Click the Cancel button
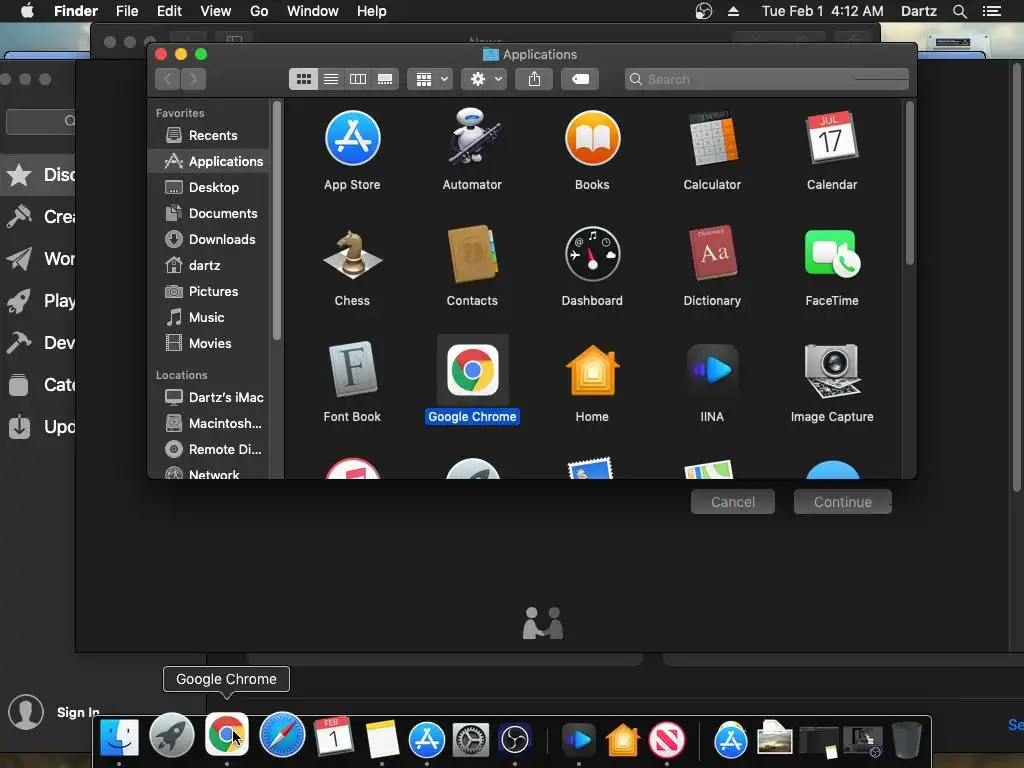This screenshot has height=768, width=1024. (733, 502)
